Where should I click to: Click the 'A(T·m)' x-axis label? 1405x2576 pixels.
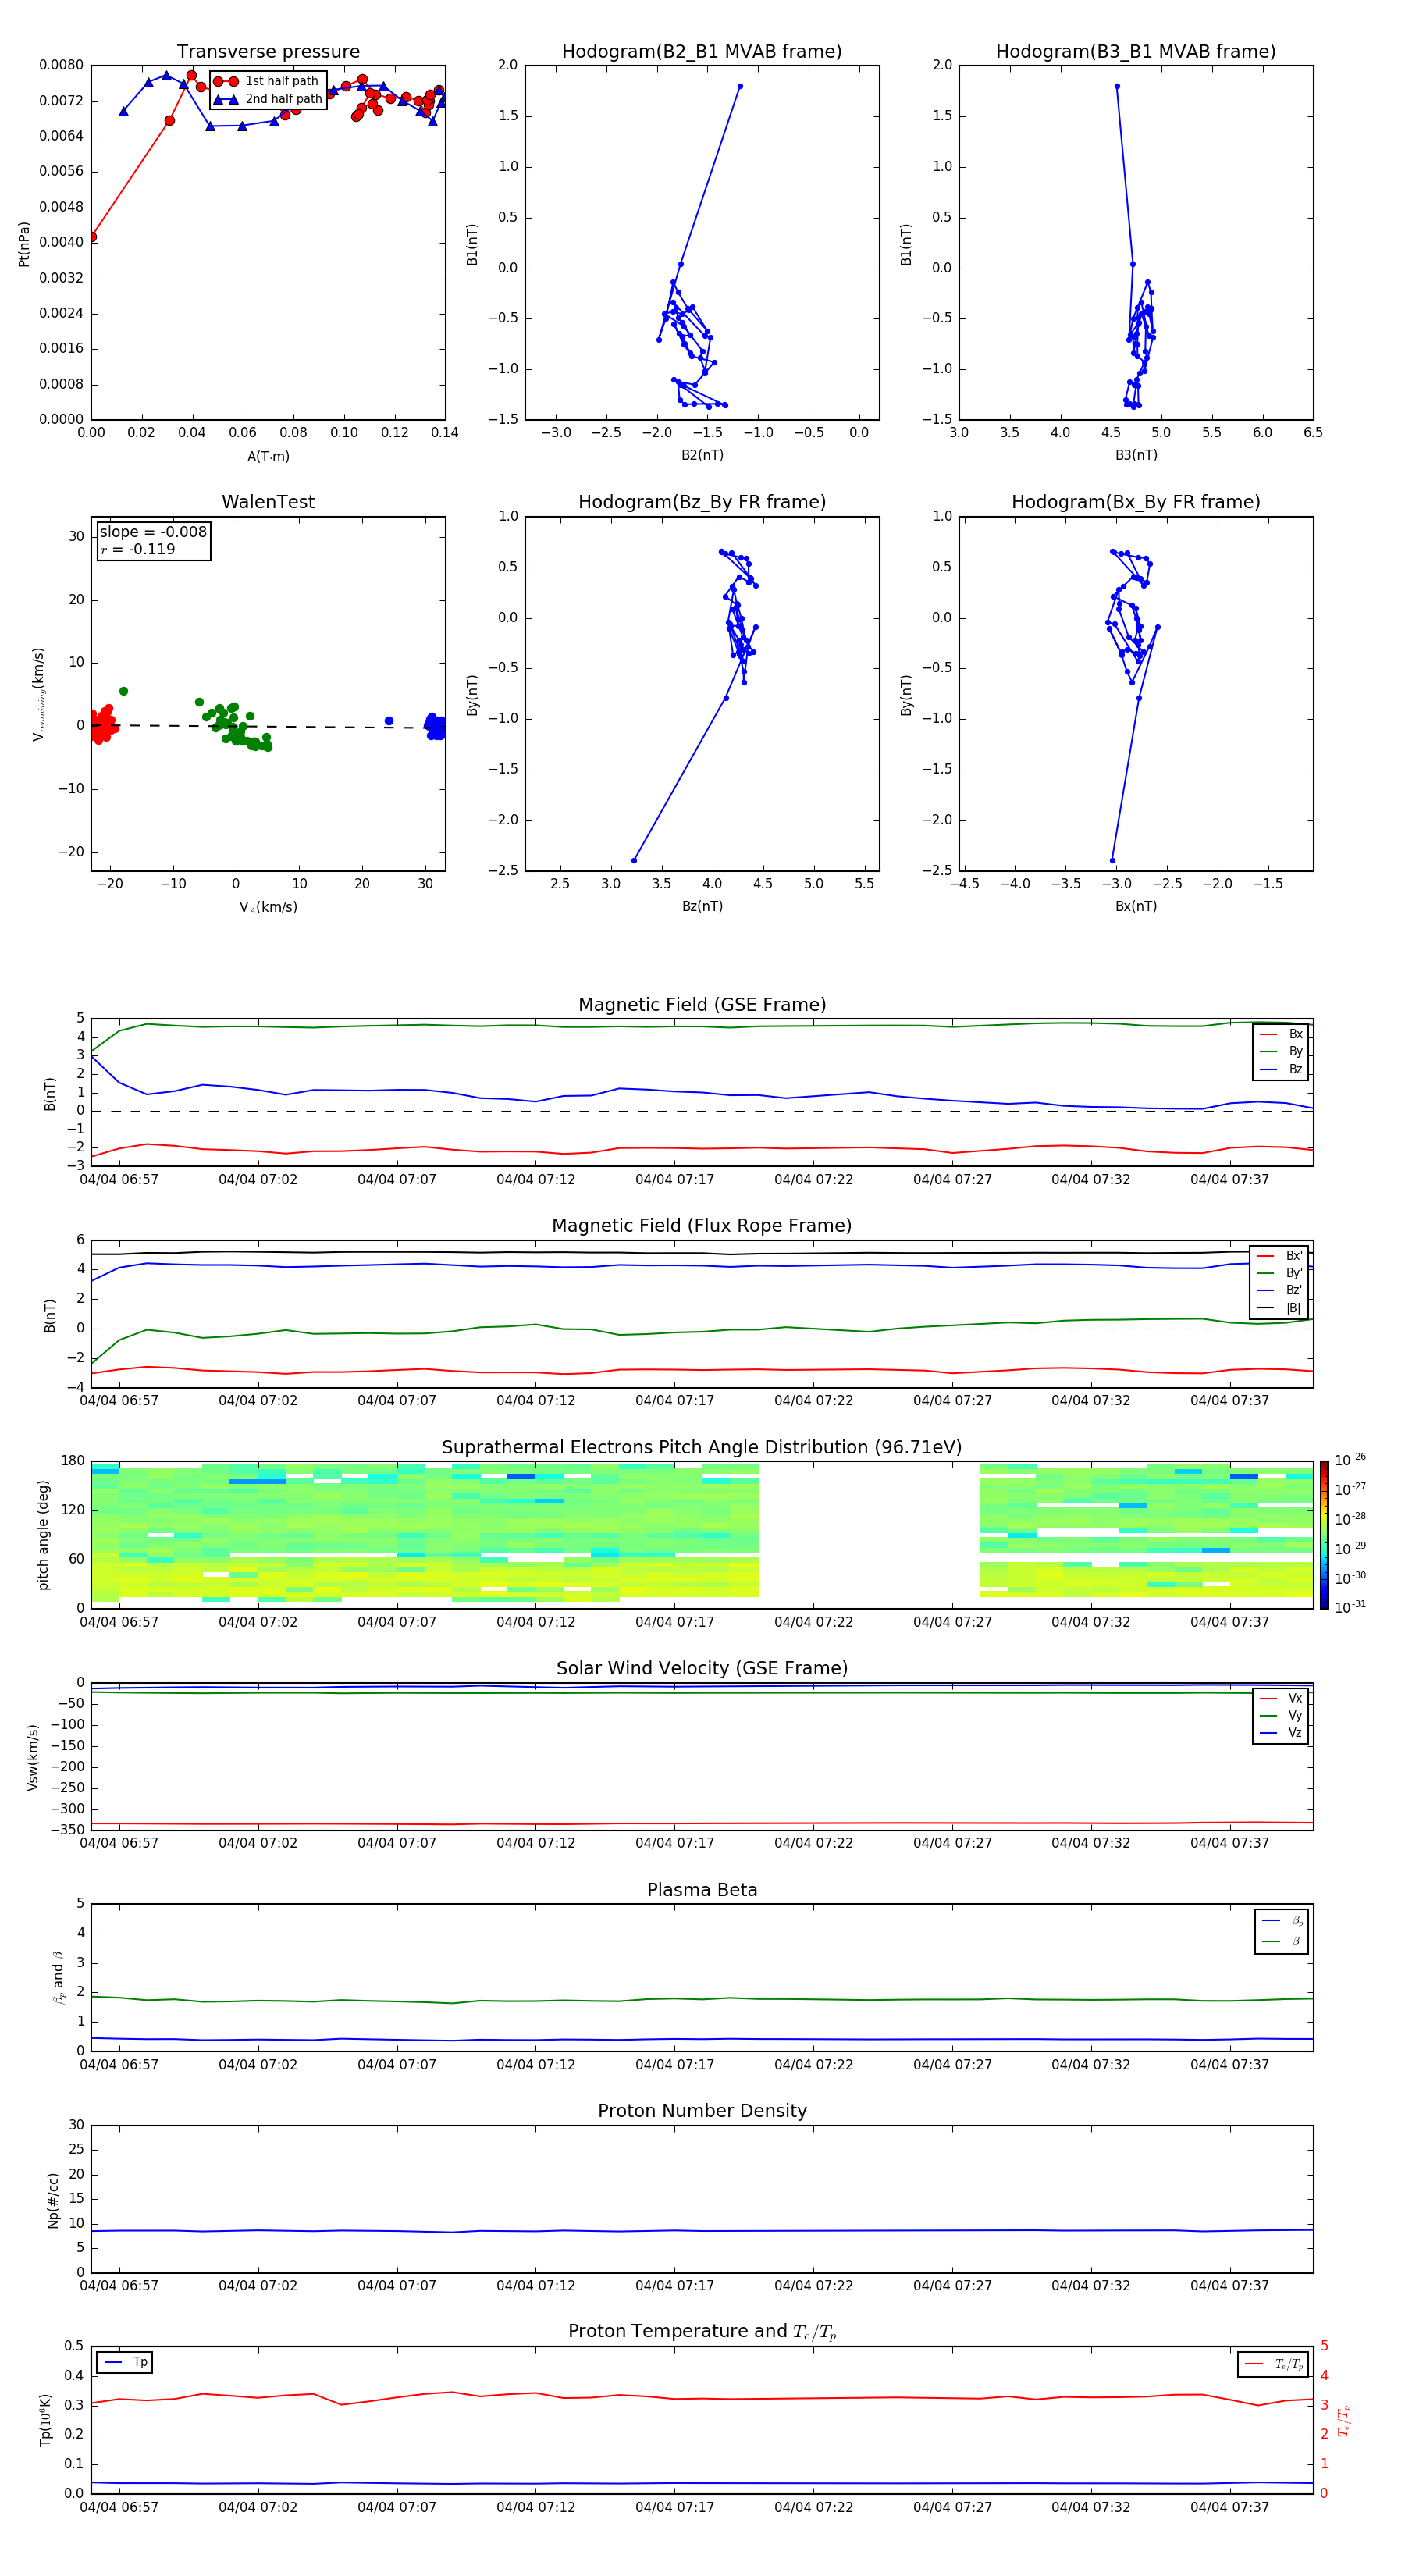(x=268, y=457)
